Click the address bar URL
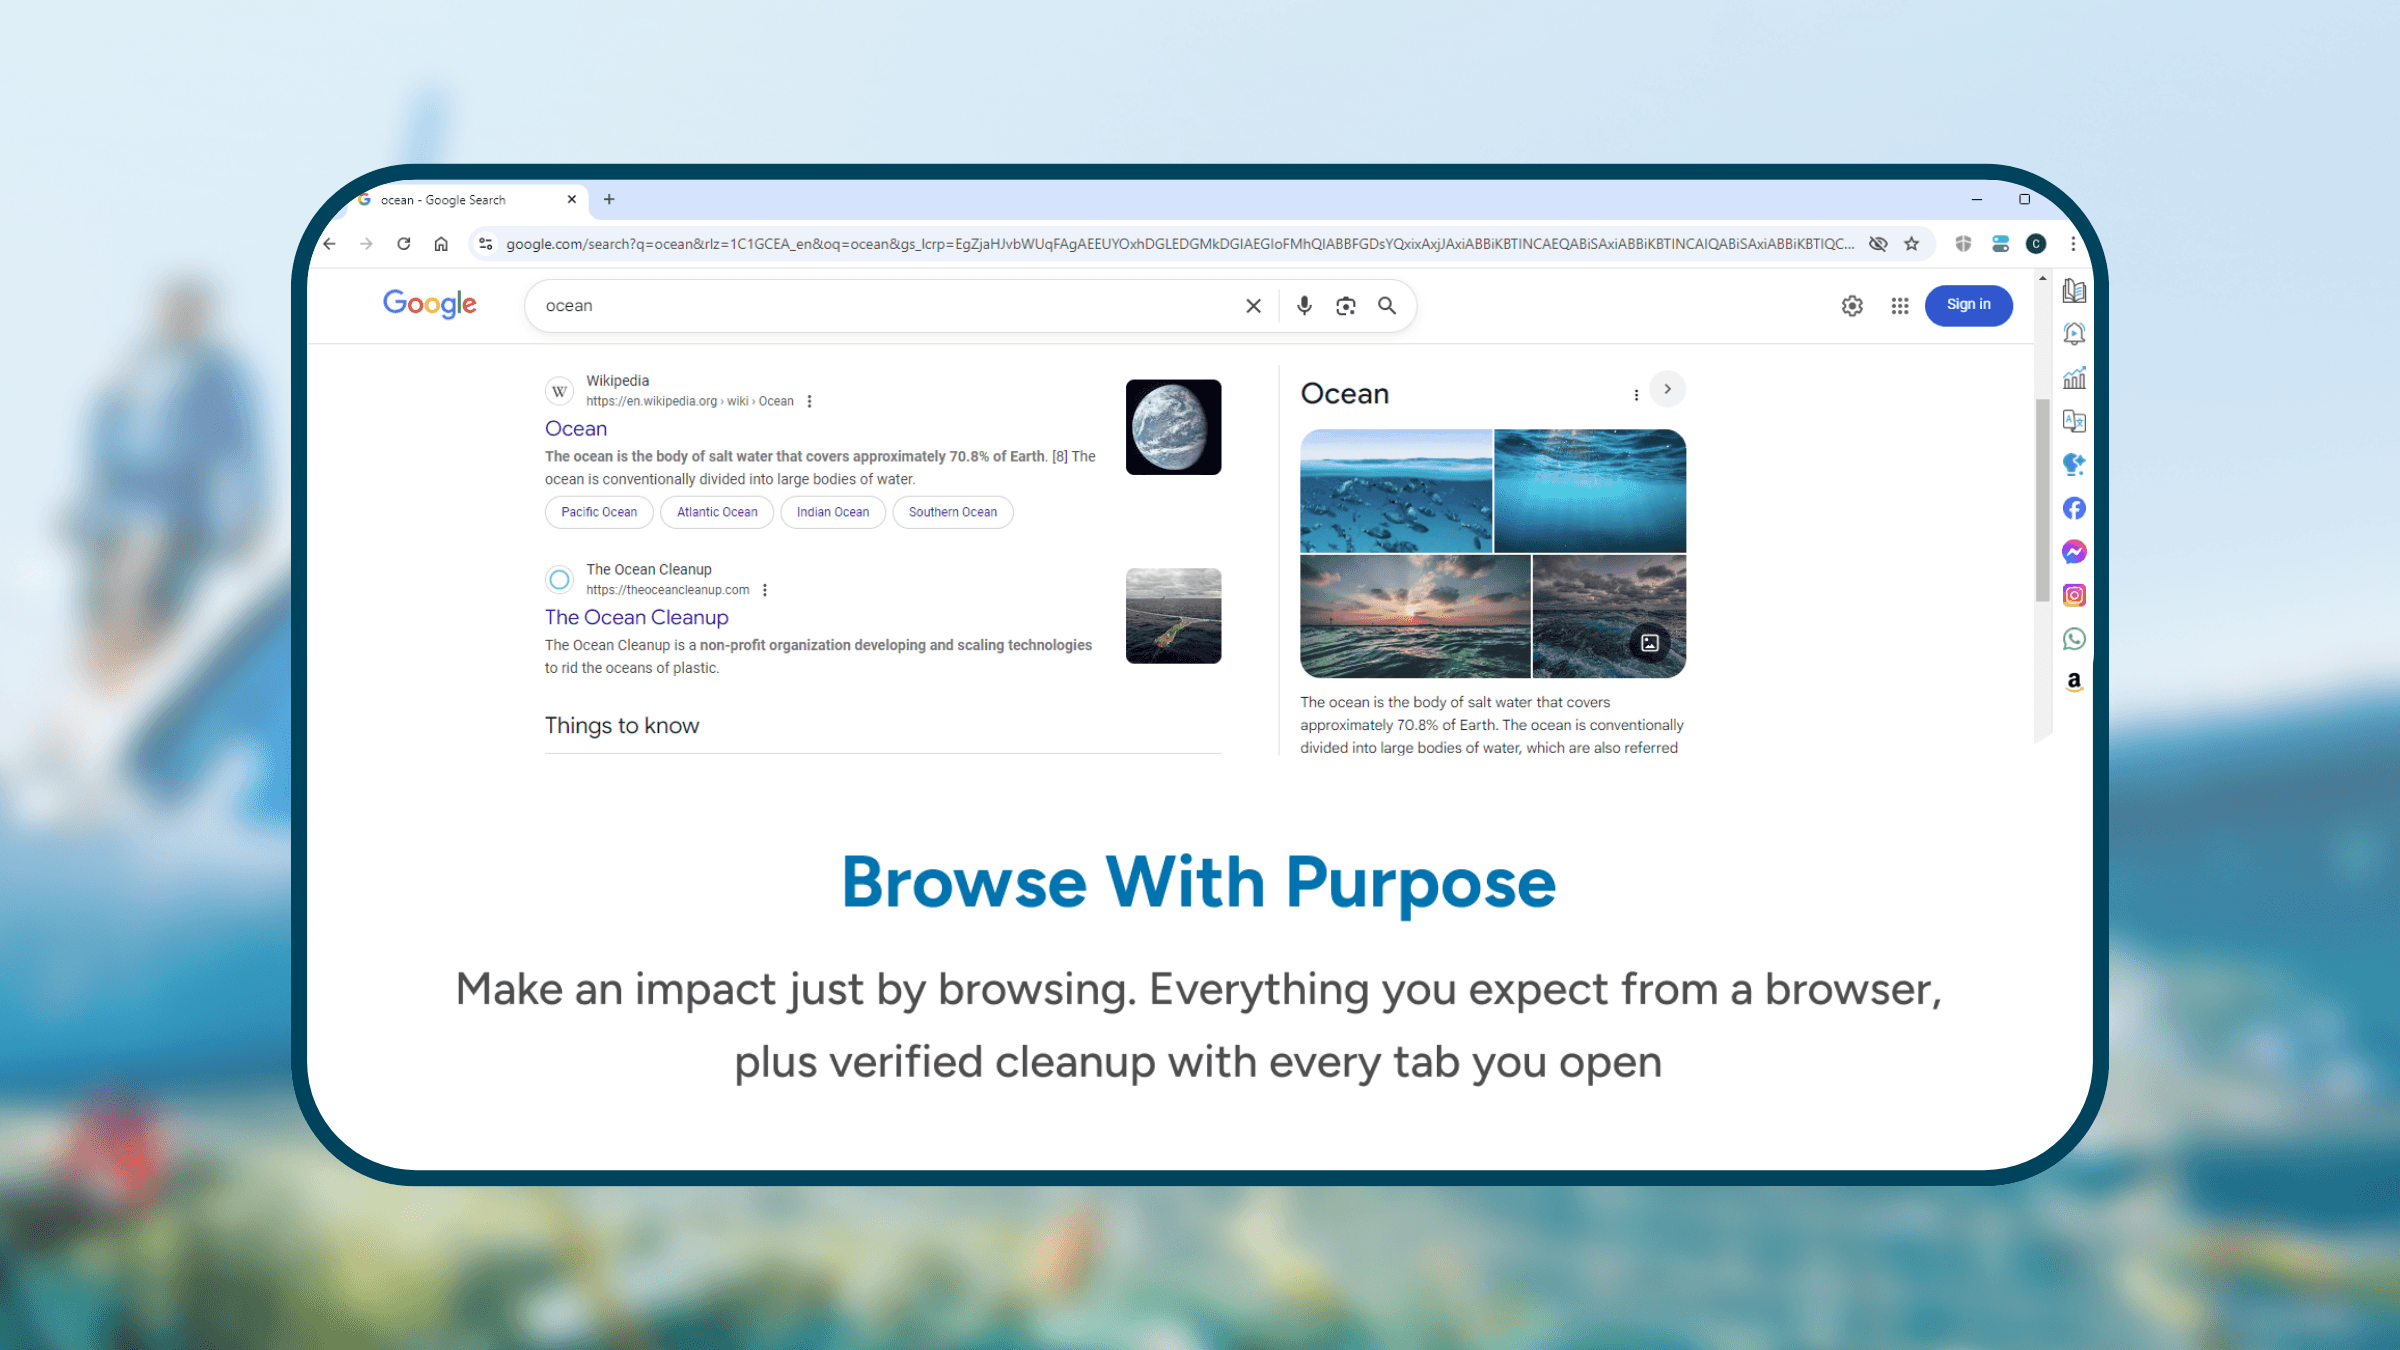The image size is (2400, 1350). tap(1180, 244)
